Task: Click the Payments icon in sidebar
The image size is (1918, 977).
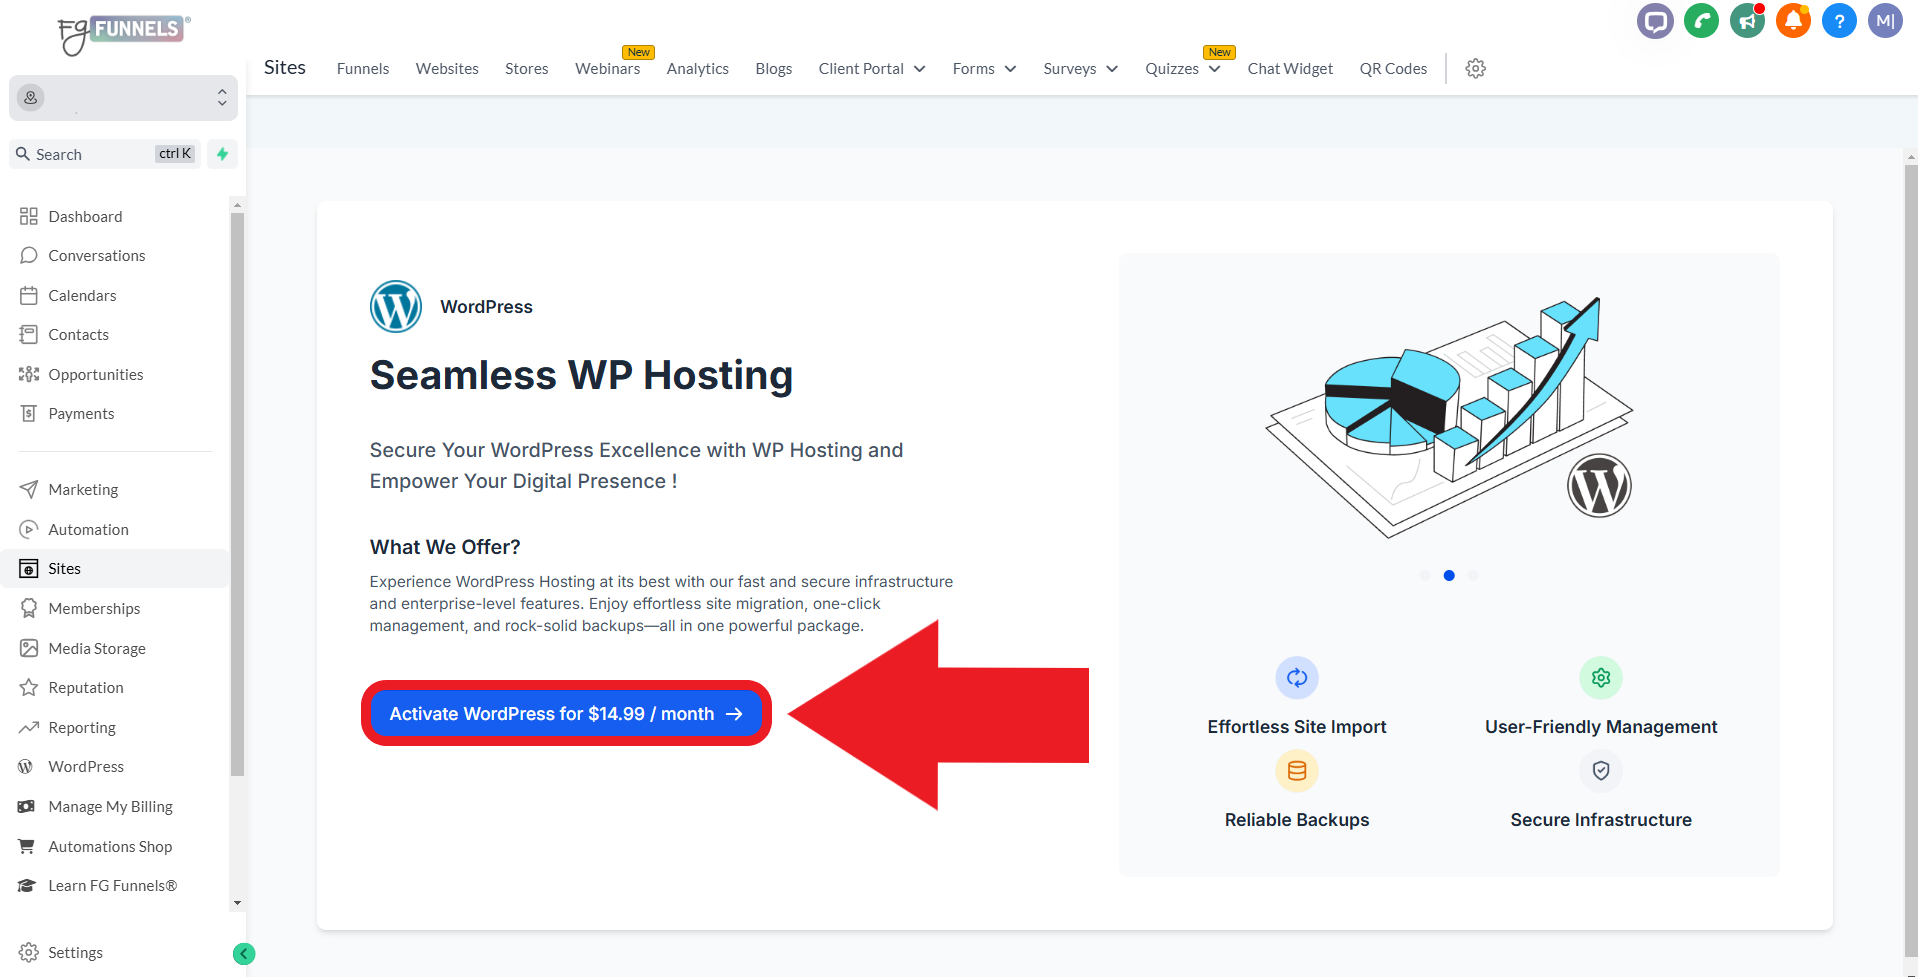Action: click(29, 414)
